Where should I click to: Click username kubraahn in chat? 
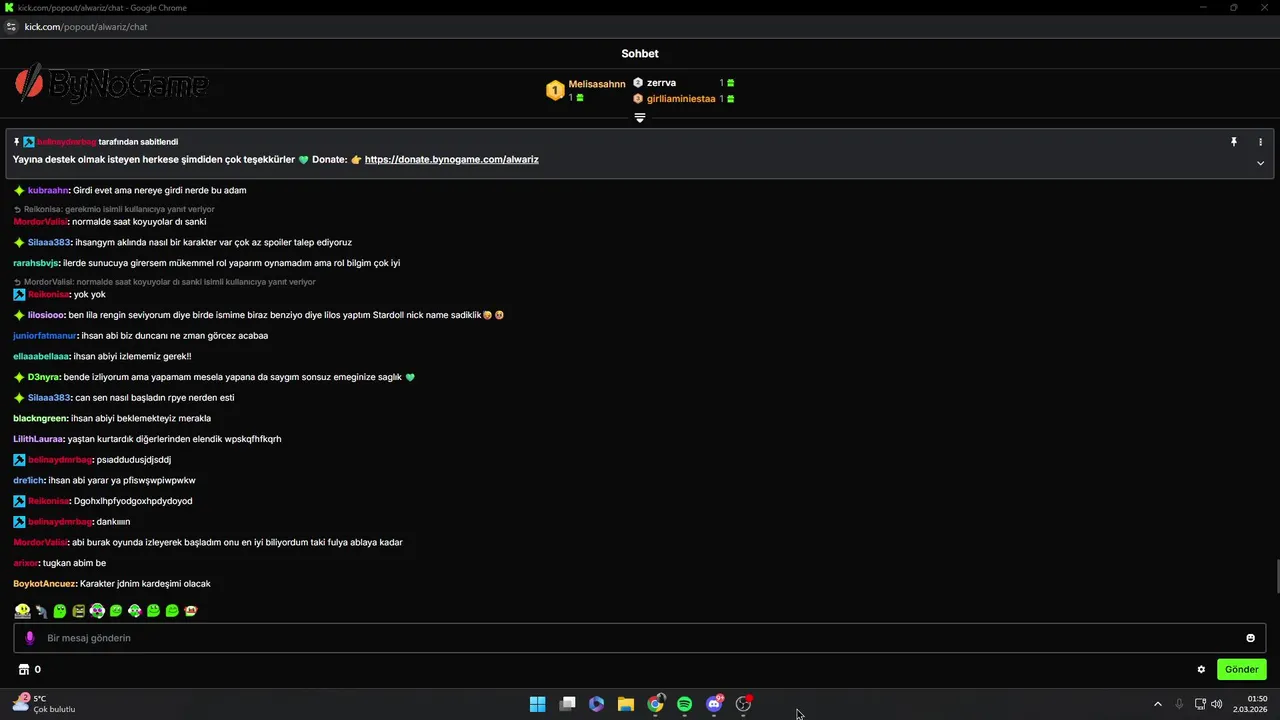point(48,190)
